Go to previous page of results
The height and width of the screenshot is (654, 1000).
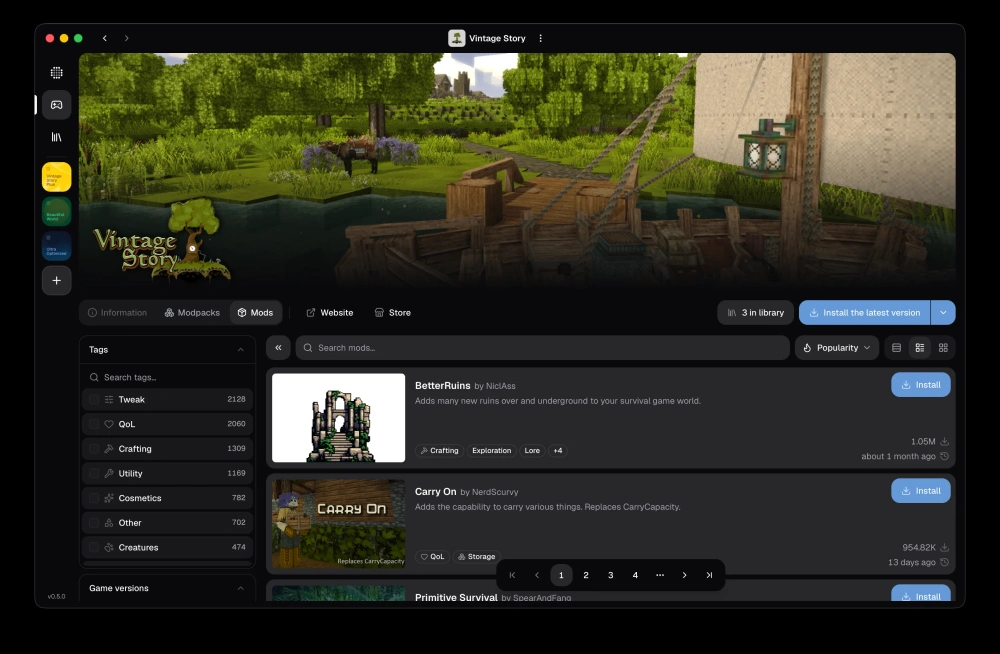pyautogui.click(x=537, y=575)
